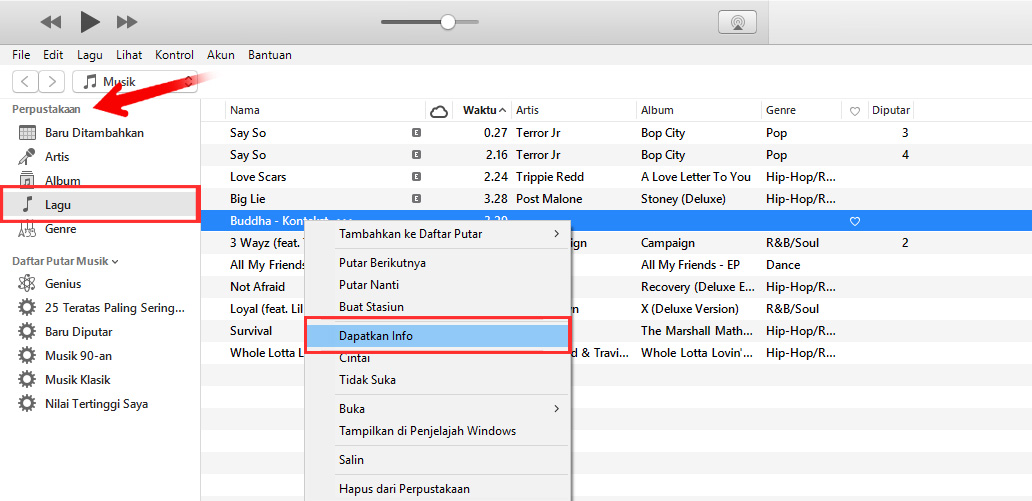The width and height of the screenshot is (1032, 501).
Task: Select the Lagu music note icon
Action: point(27,205)
